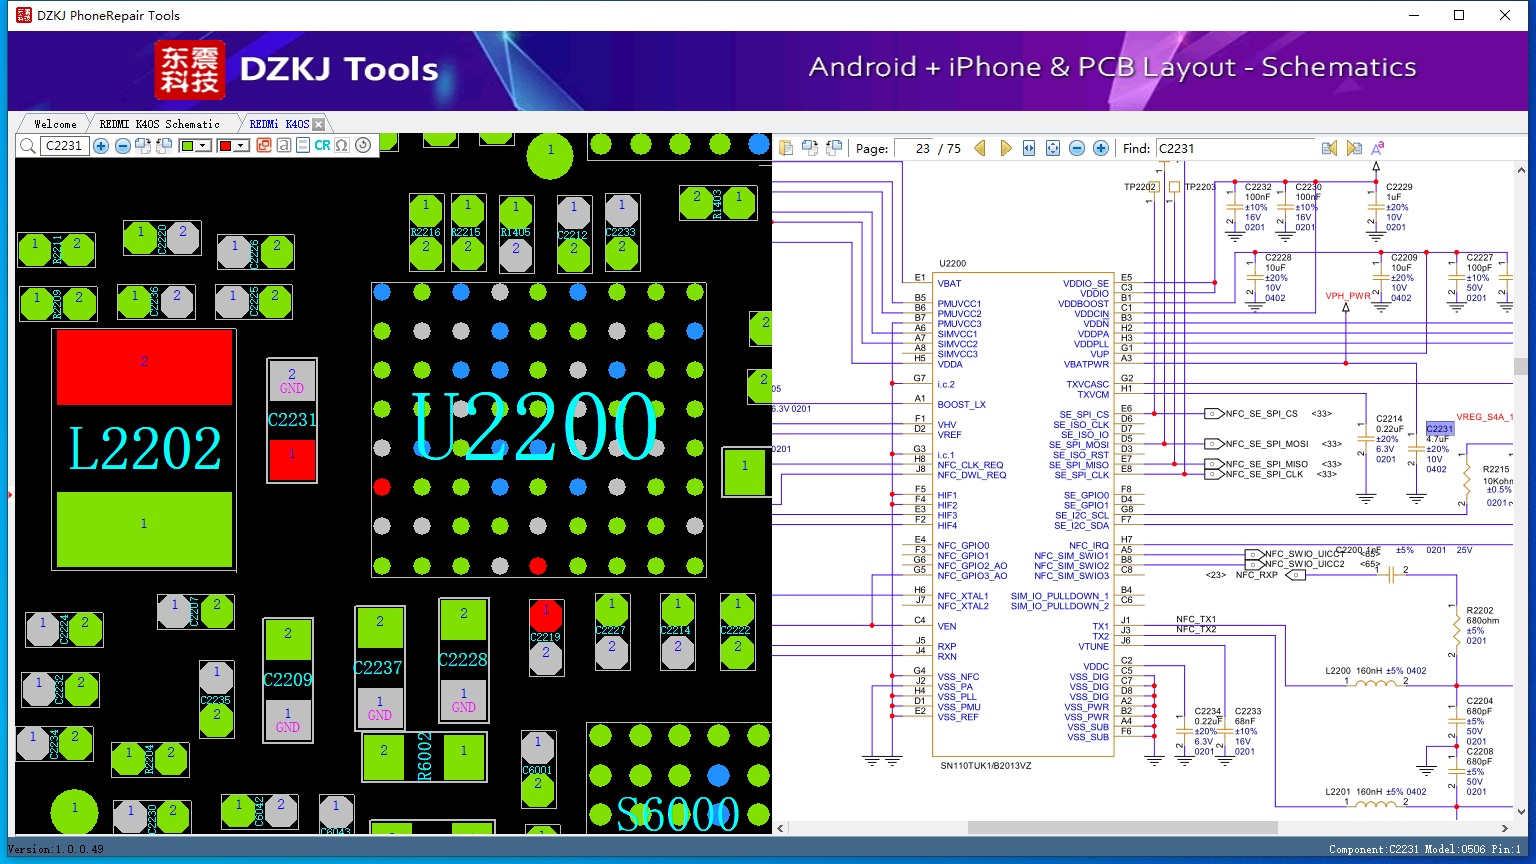Image resolution: width=1536 pixels, height=864 pixels.
Task: Zoom in the PCB layout view
Action: [x=101, y=146]
